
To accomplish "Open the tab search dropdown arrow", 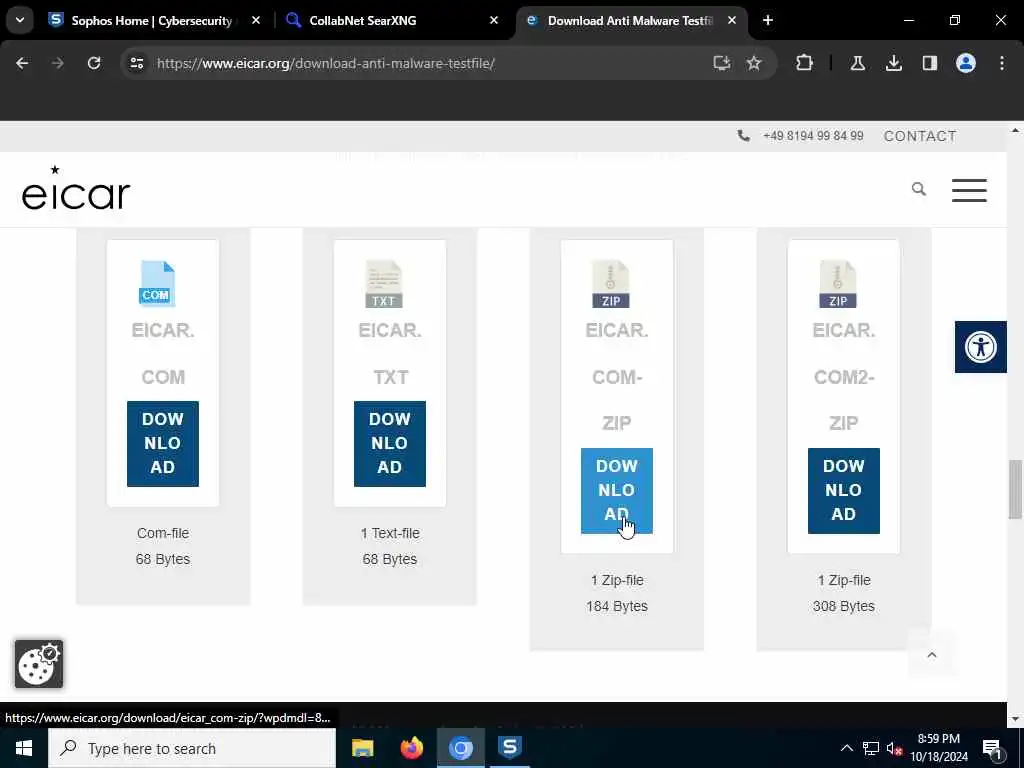I will coord(20,20).
